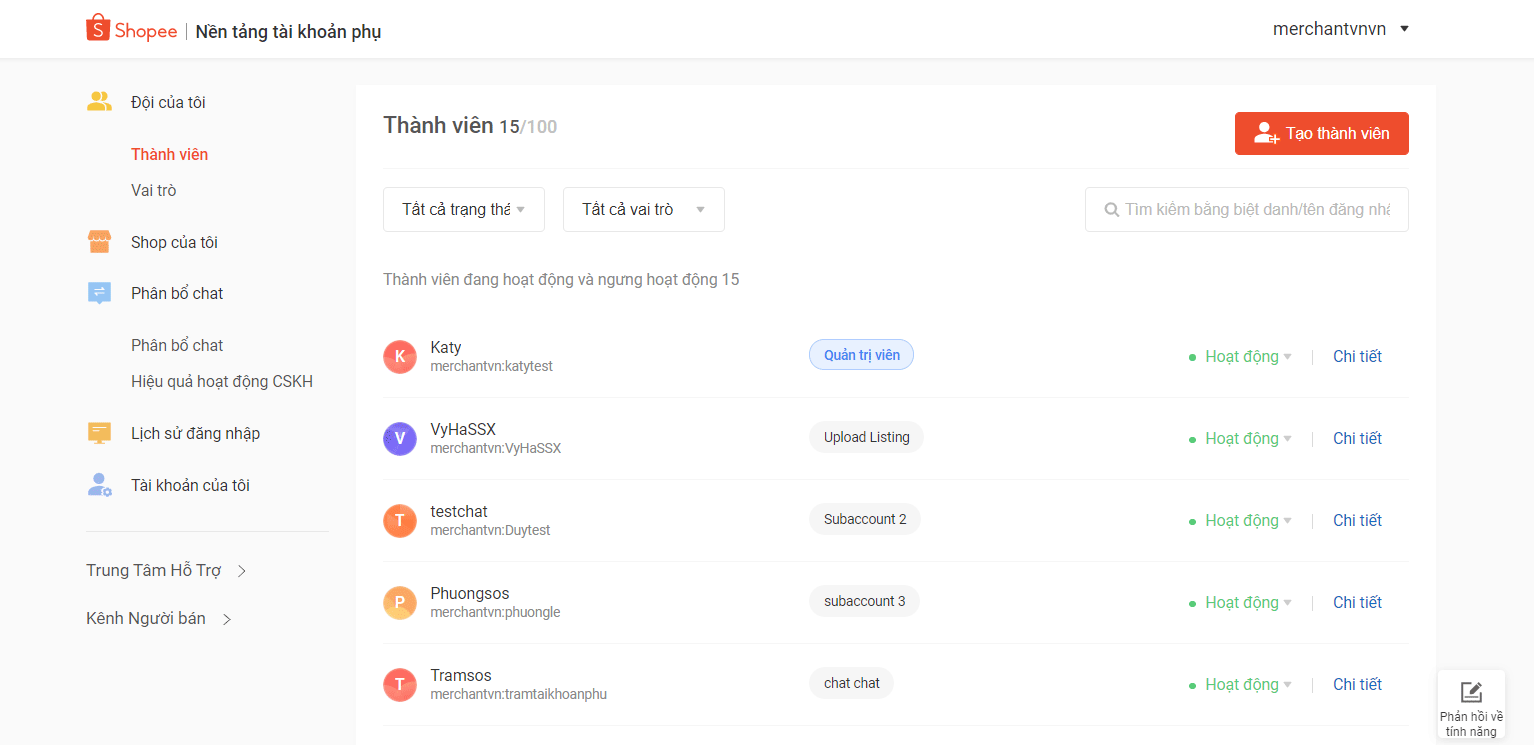The height and width of the screenshot is (745, 1534).
Task: Click the Quản trị viên role tag
Action: (861, 355)
